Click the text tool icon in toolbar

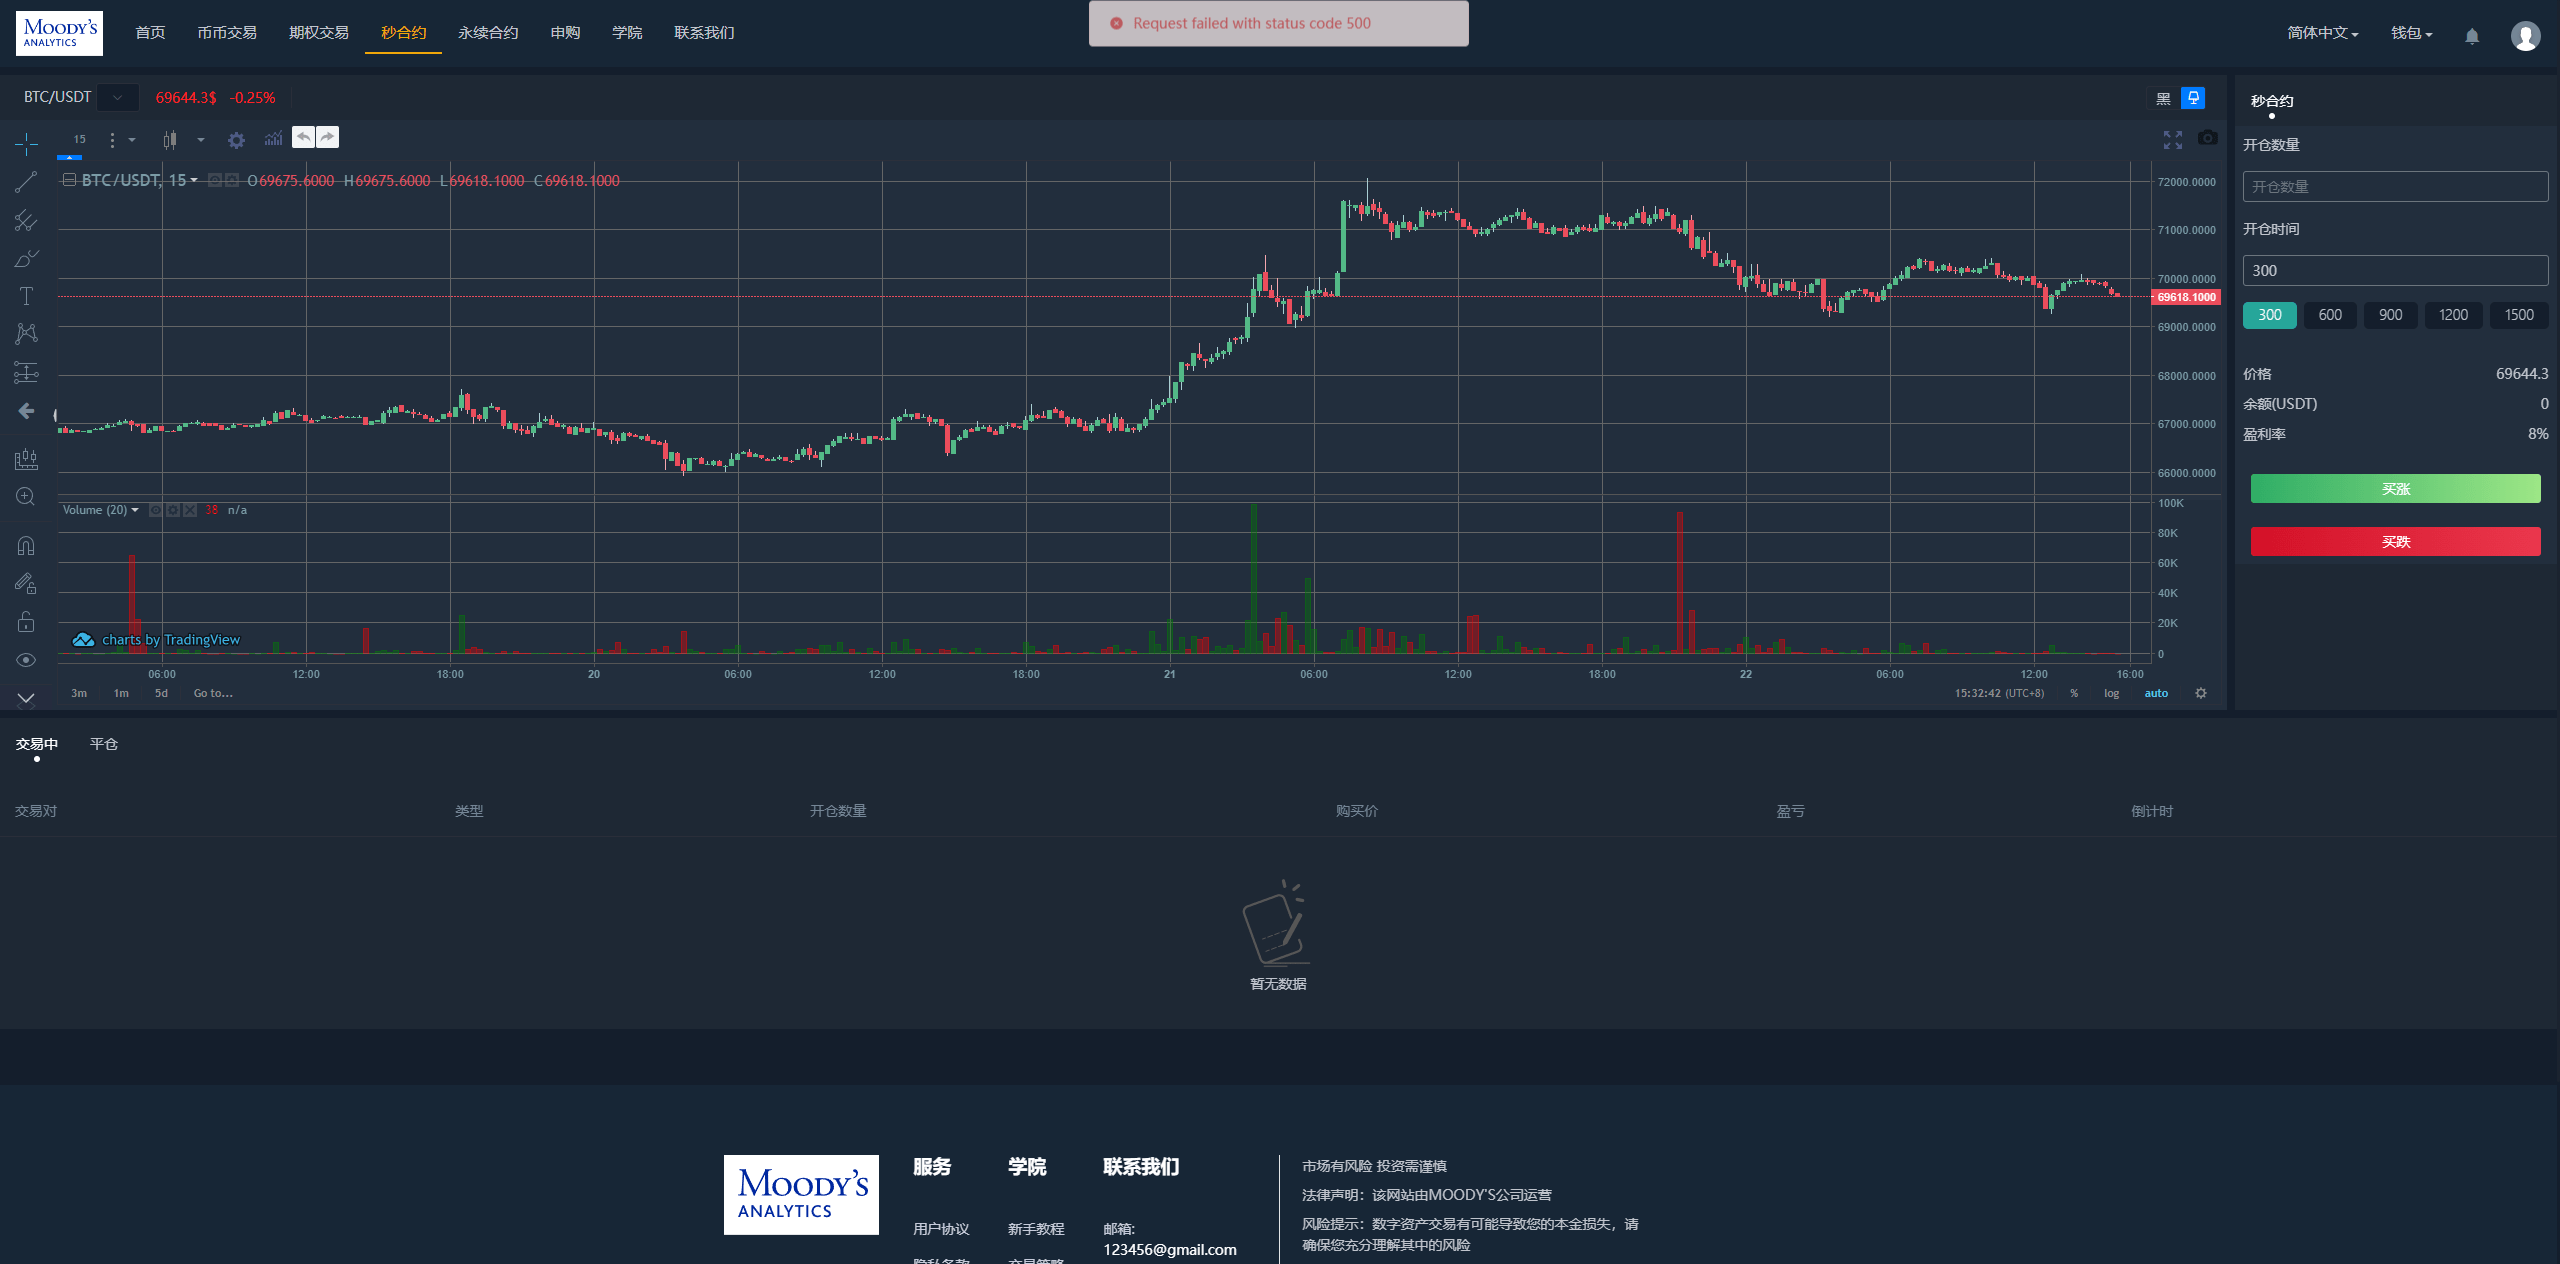(x=24, y=297)
